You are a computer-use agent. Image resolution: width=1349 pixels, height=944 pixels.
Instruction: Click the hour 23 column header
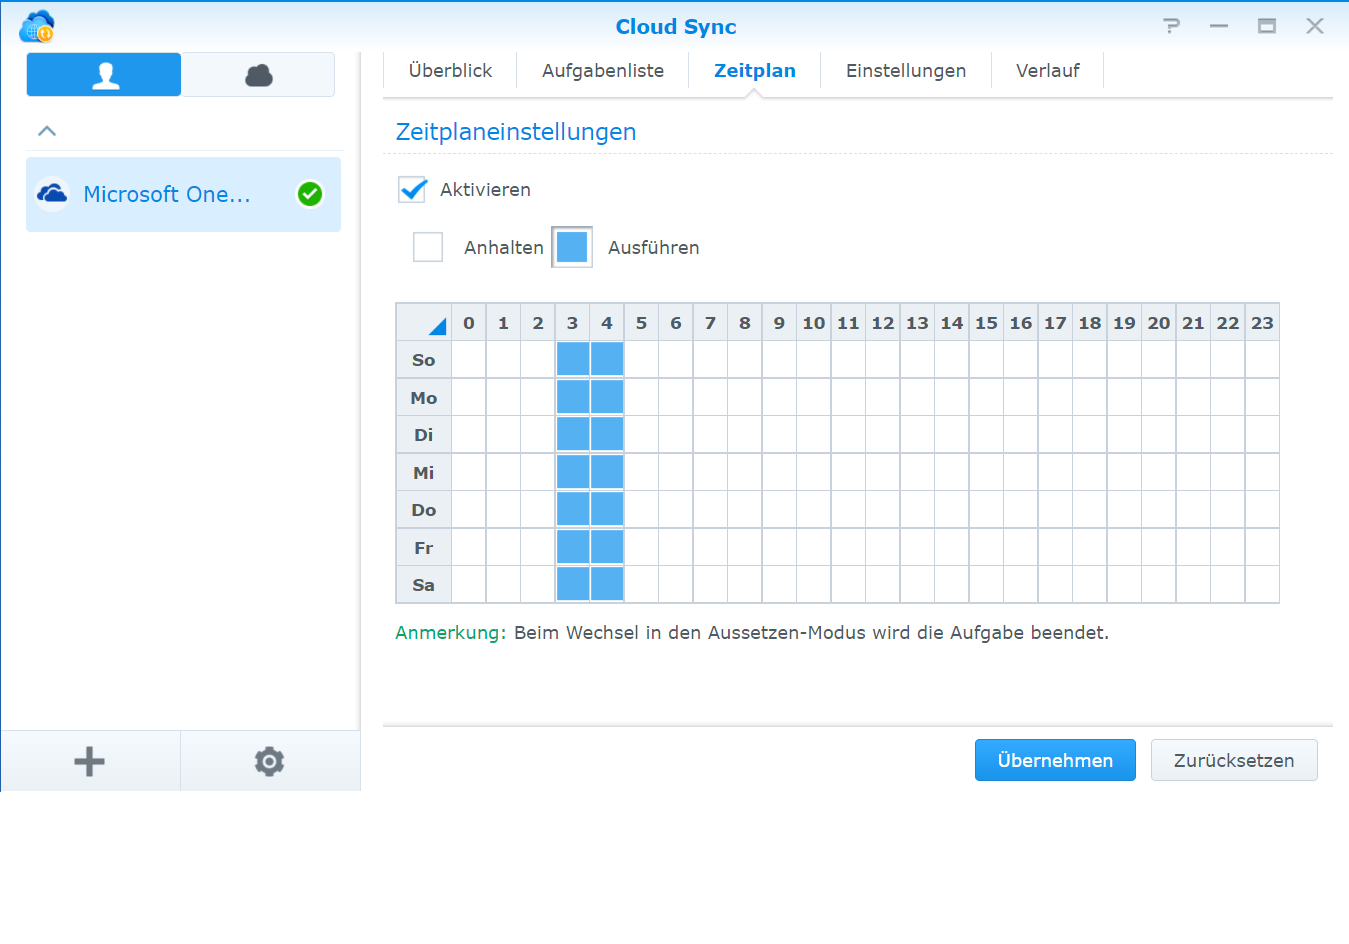[1262, 322]
